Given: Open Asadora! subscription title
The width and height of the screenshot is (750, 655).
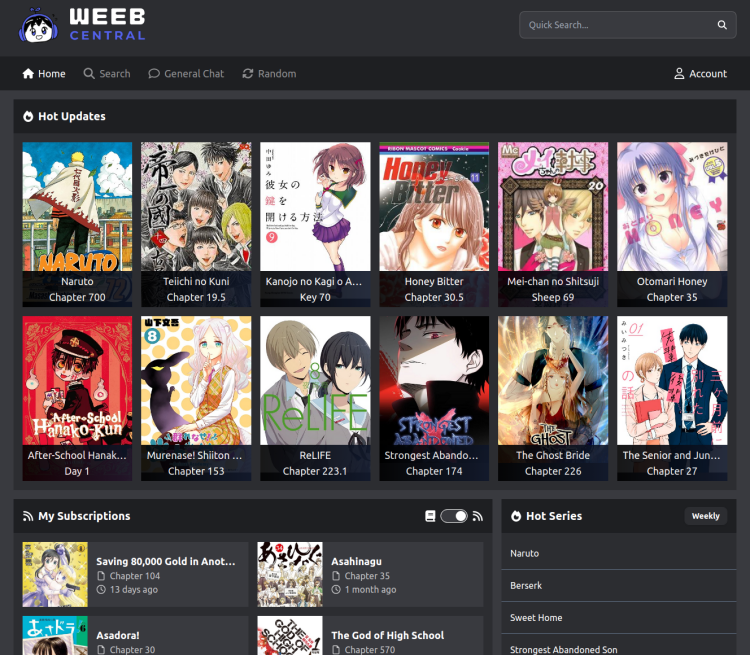Looking at the screenshot, I should pyautogui.click(x=118, y=635).
